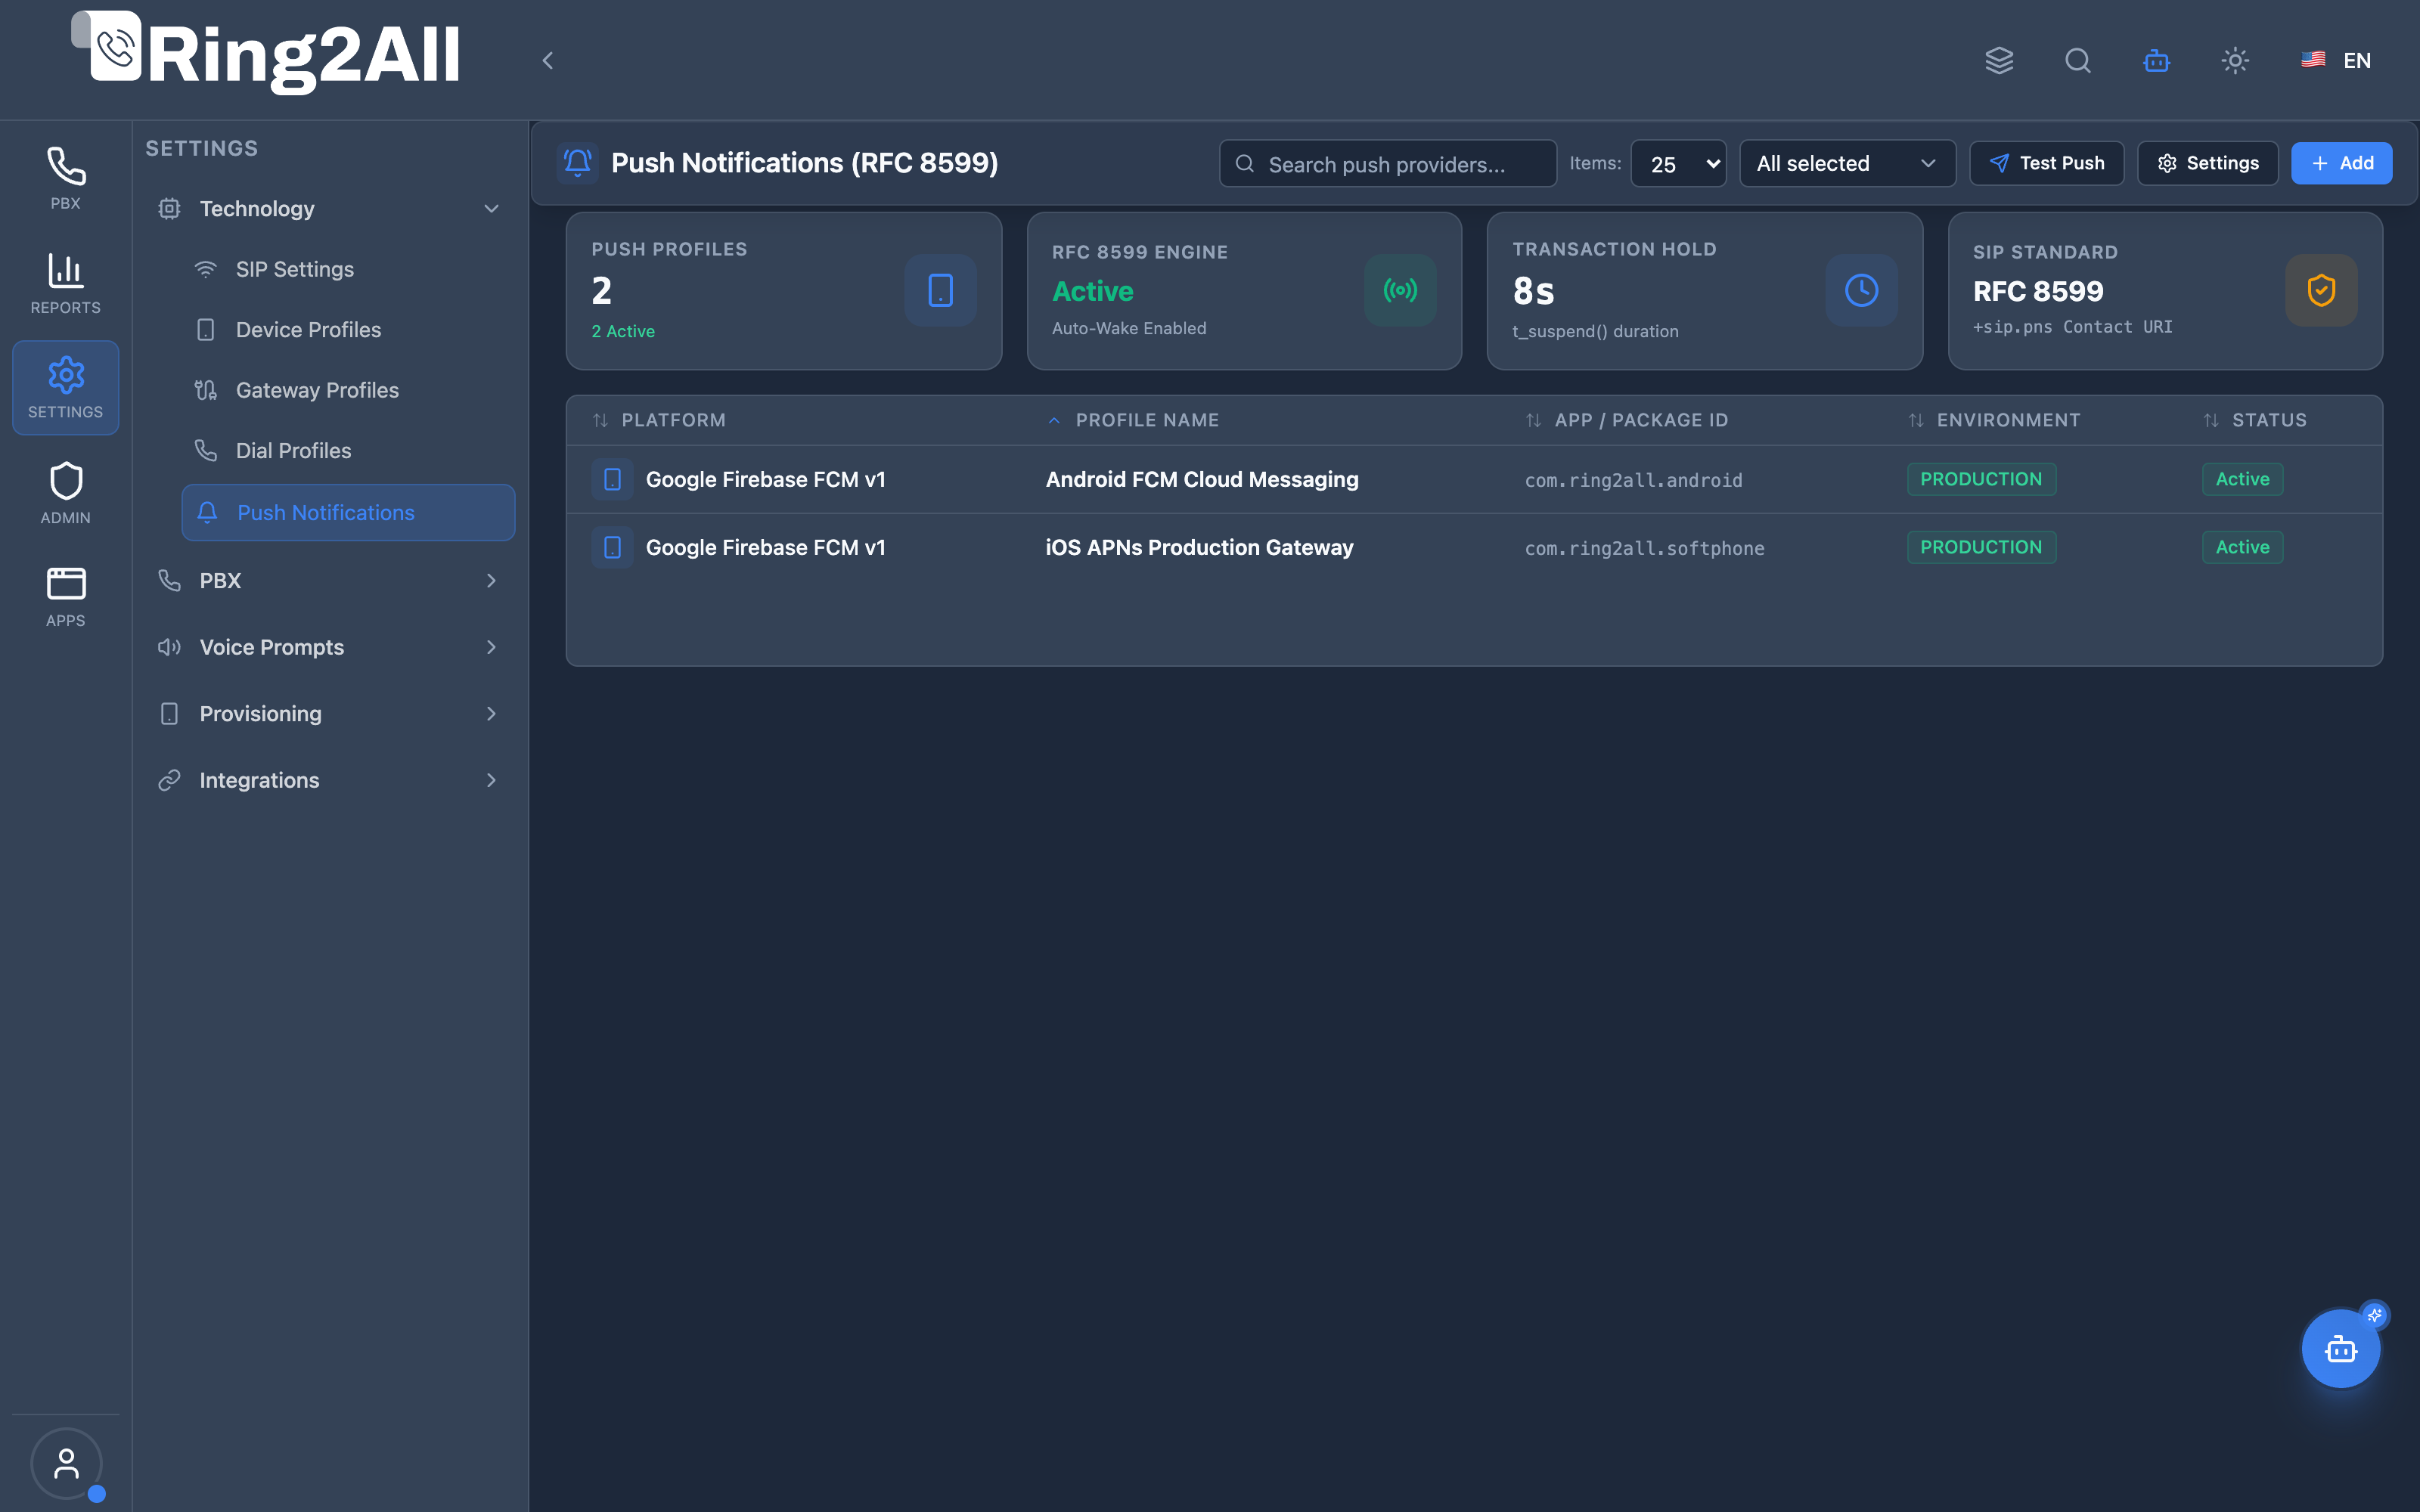The width and height of the screenshot is (2420, 1512).
Task: Click the RFC 8599 Engine broadcast icon
Action: 1400,290
